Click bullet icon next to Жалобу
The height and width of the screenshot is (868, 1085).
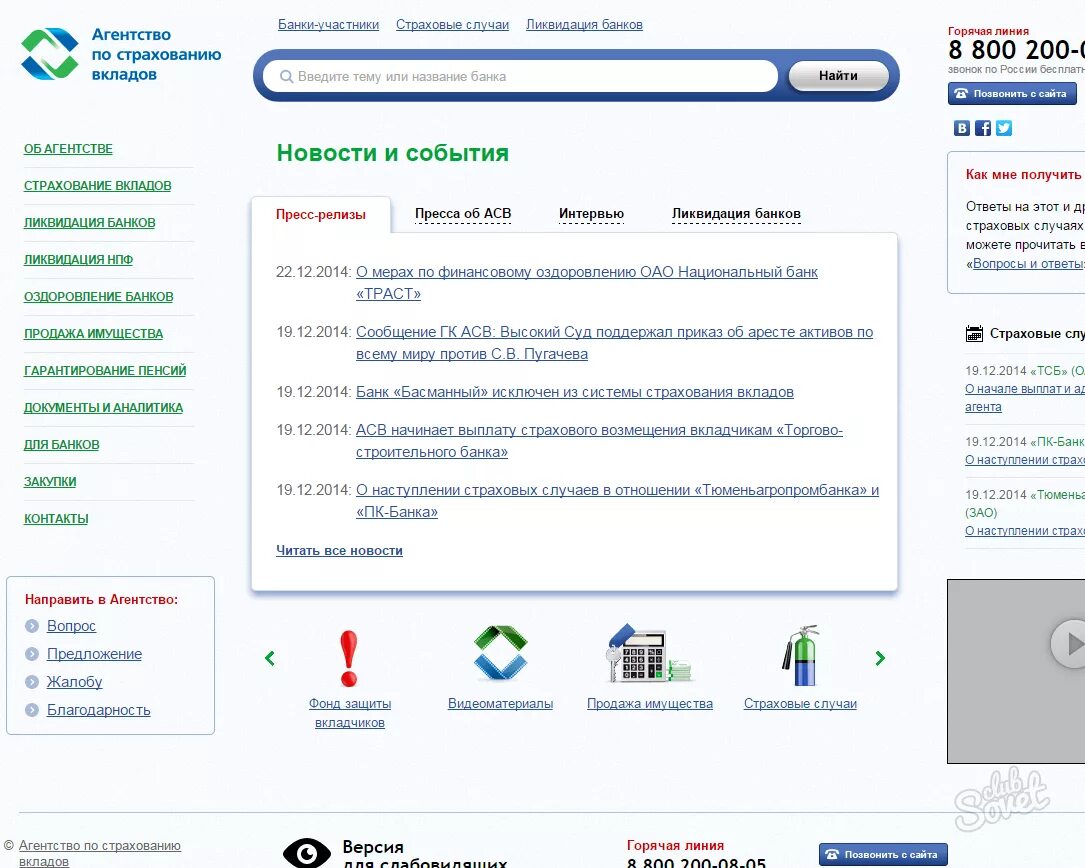point(32,682)
